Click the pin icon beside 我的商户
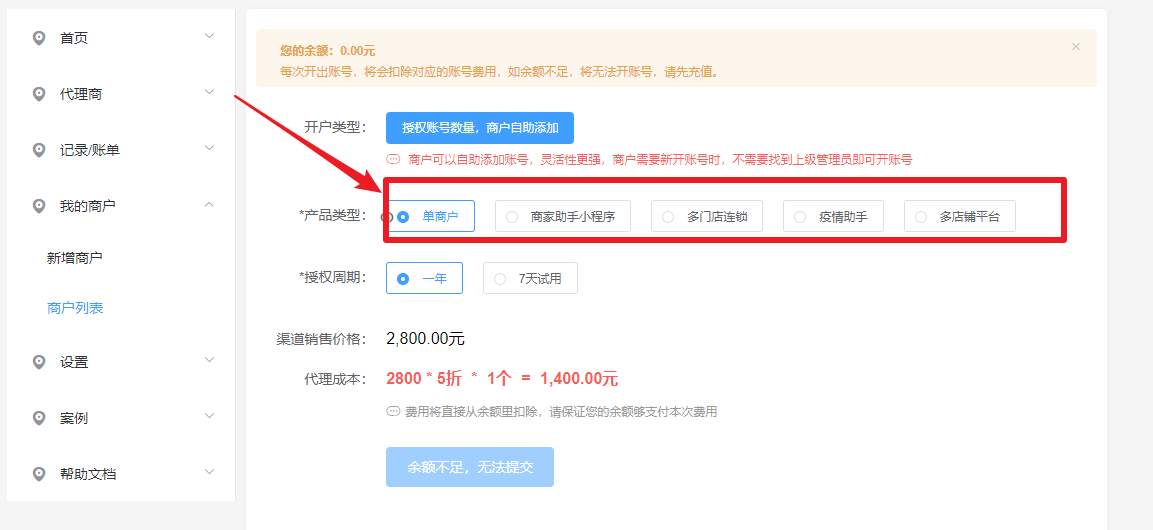The image size is (1153, 530). tap(40, 206)
